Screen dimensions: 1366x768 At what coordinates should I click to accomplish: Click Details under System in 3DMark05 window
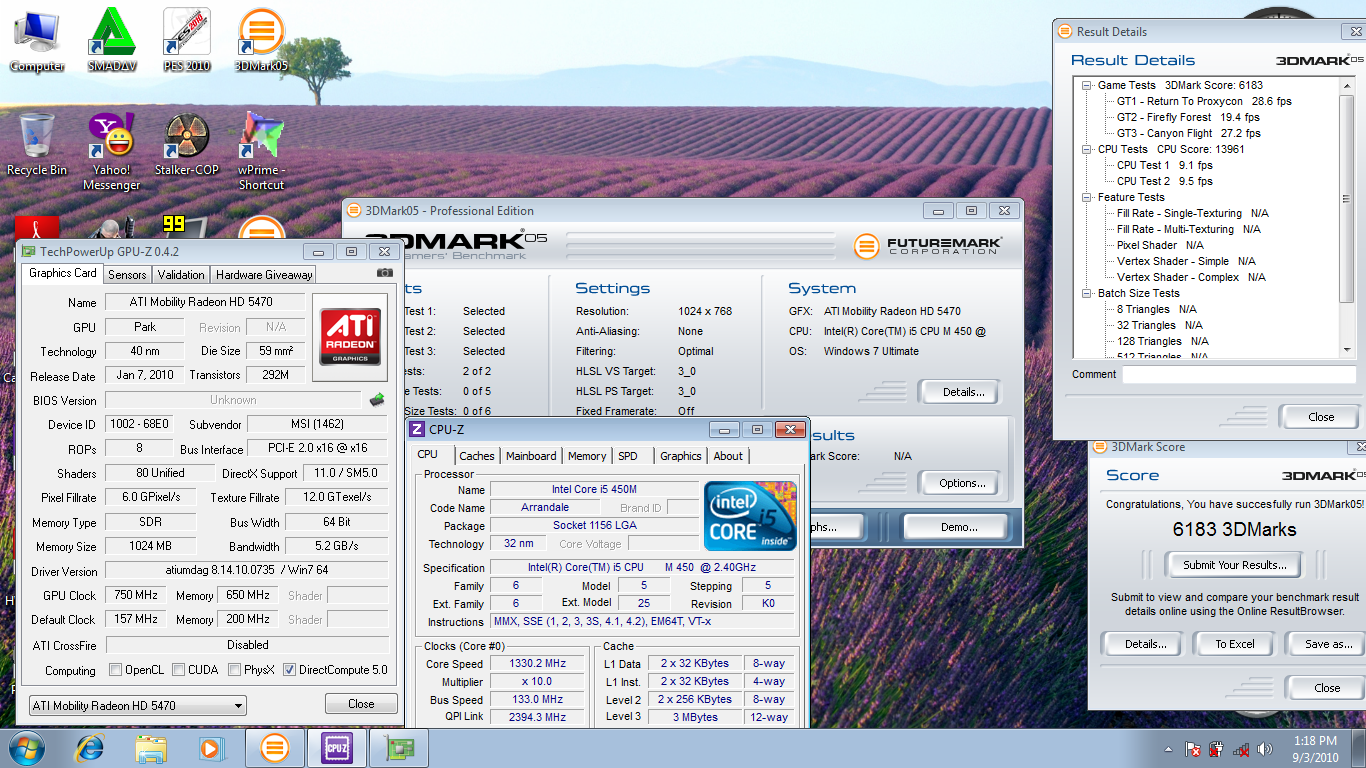[x=963, y=392]
